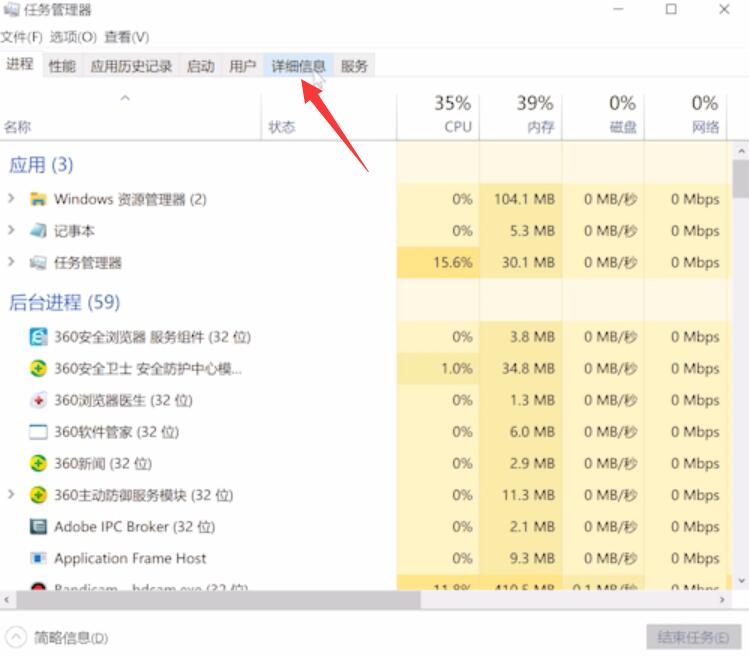Click the 1.0% CPU value
This screenshot has height=658, width=749.
457,368
